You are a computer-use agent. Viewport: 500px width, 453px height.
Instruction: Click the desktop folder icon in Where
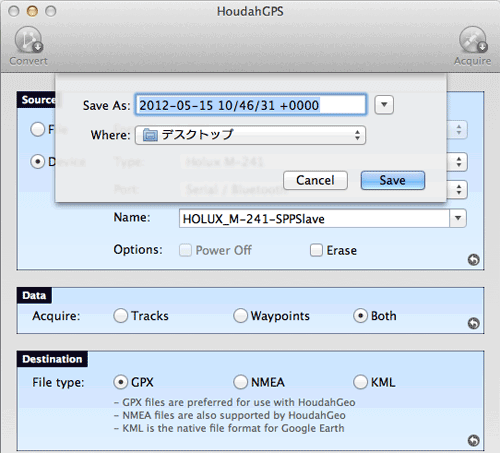tap(150, 135)
